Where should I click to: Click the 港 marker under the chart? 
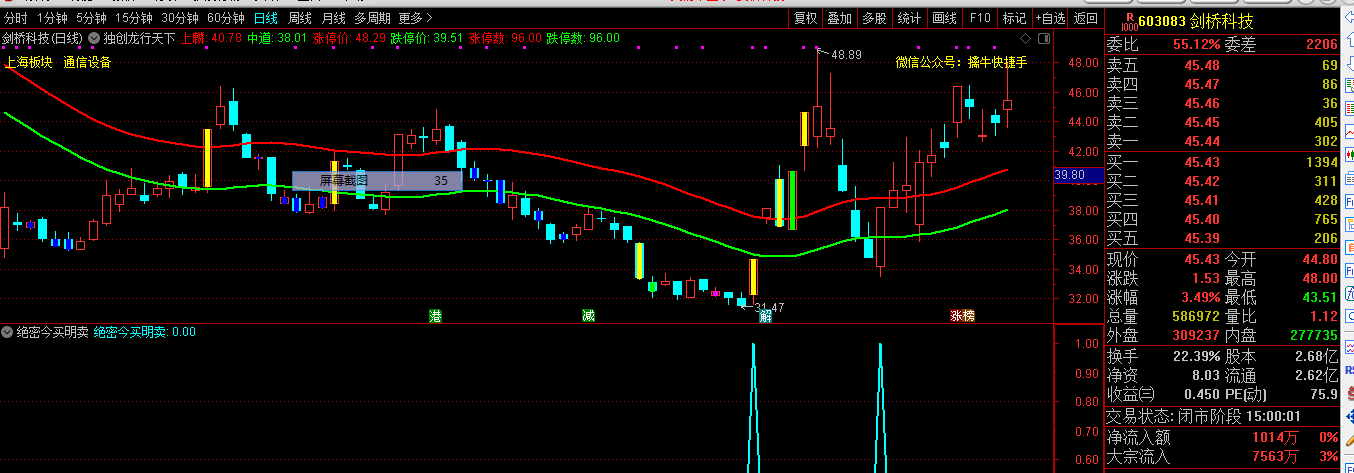[435, 315]
